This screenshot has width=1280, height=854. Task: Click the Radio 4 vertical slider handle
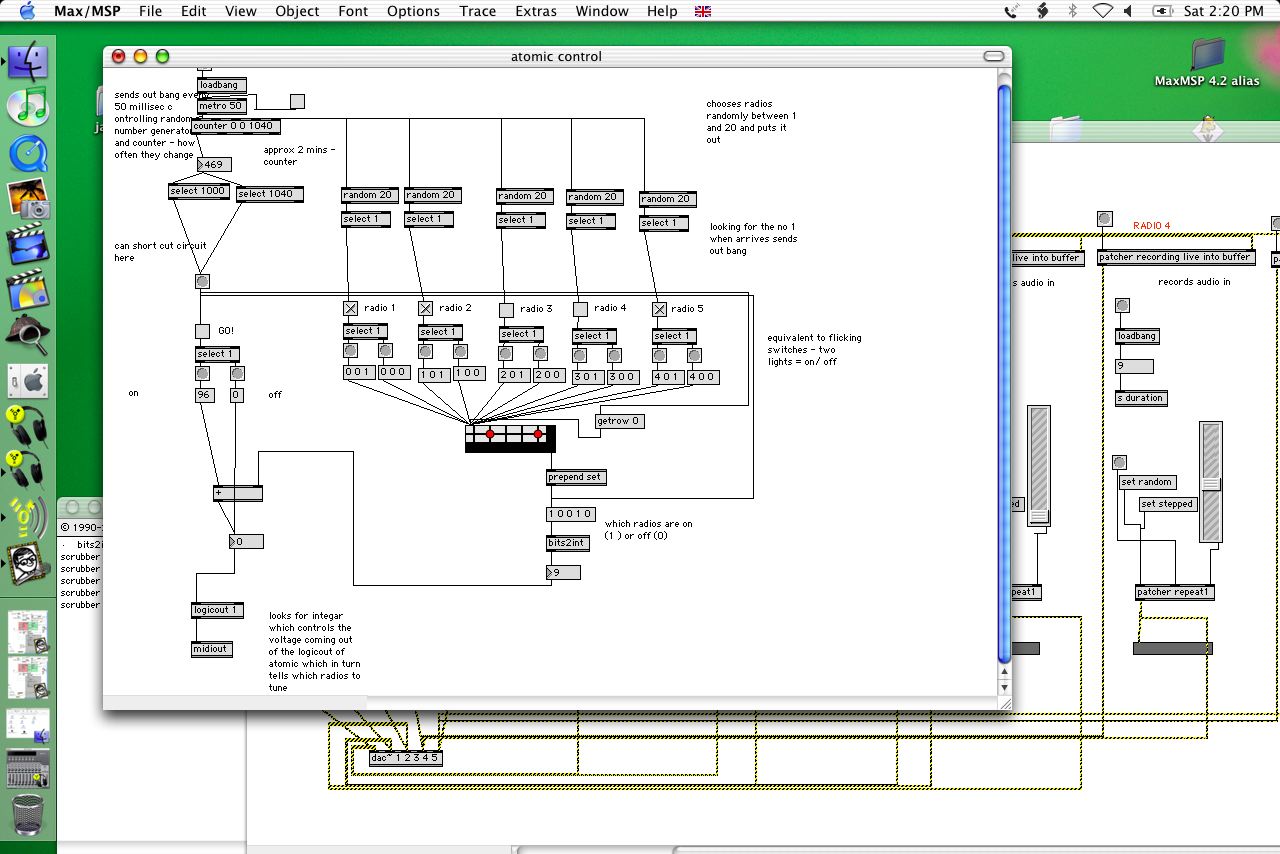click(x=1211, y=484)
